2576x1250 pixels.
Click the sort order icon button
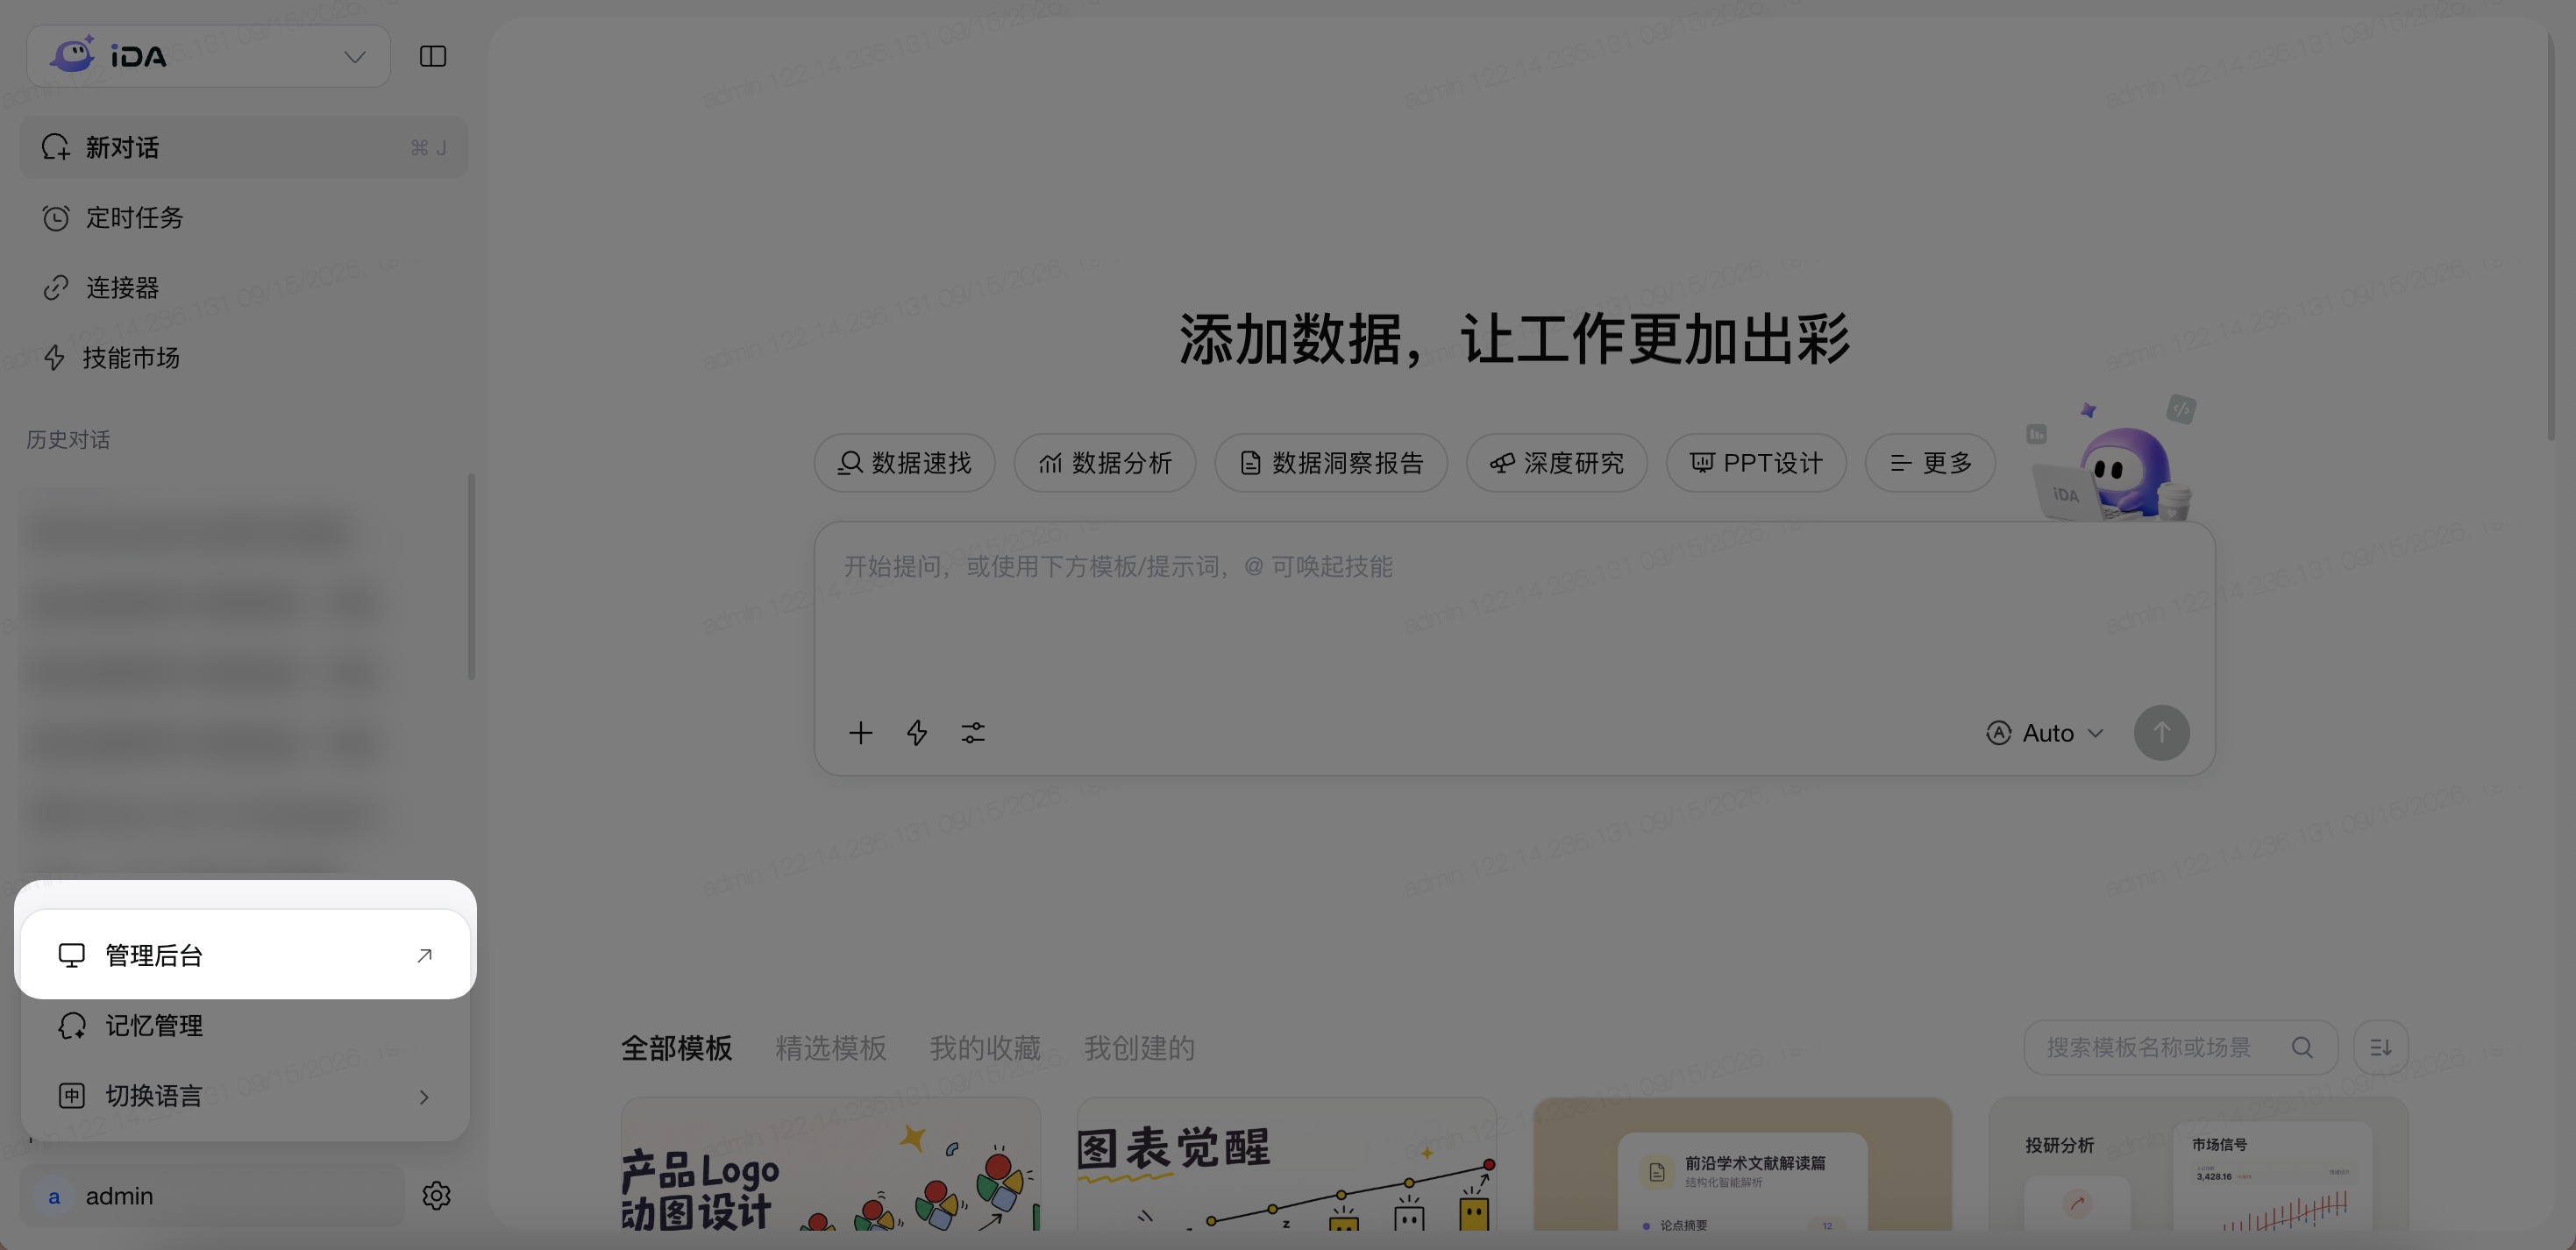(x=2381, y=1047)
